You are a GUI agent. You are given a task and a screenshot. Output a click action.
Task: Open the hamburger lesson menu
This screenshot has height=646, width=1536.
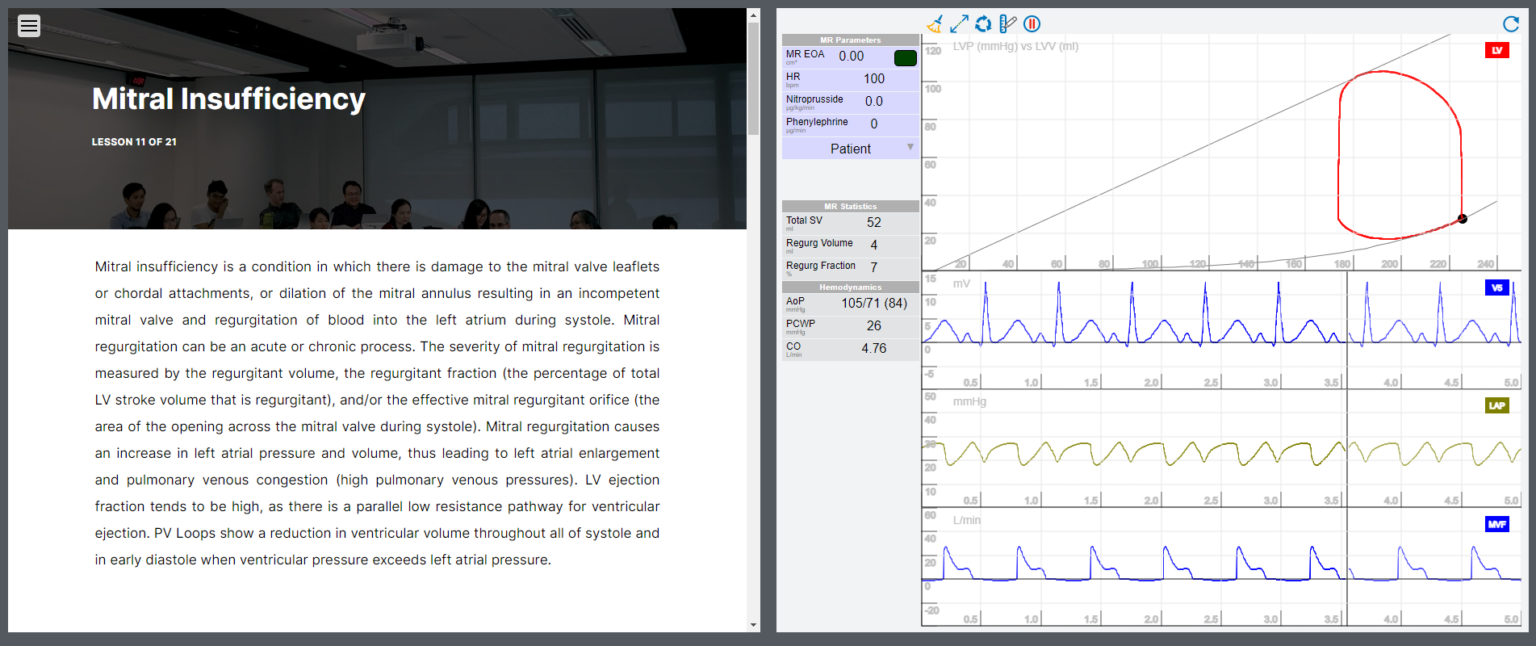tap(29, 26)
